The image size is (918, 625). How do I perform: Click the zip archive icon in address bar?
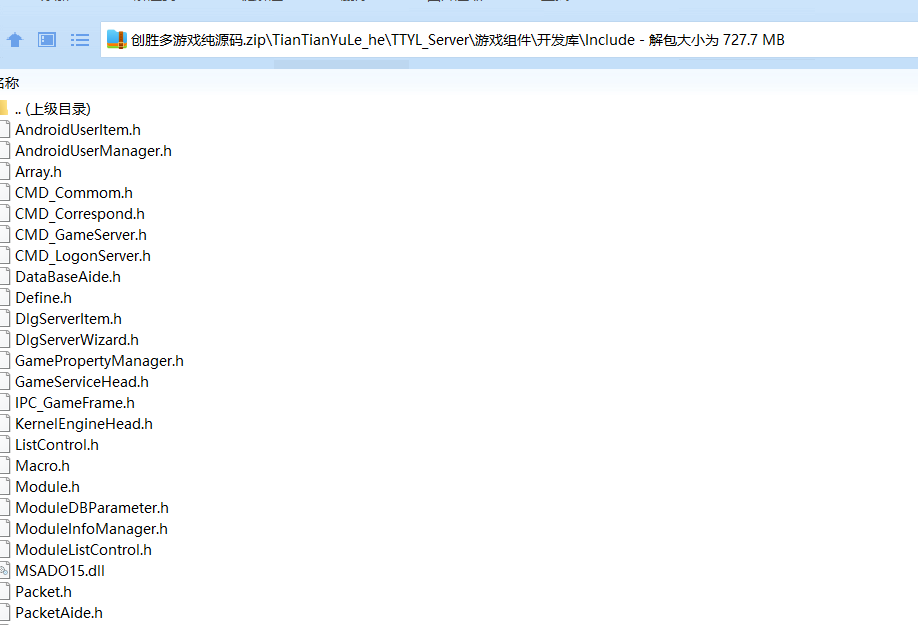click(x=117, y=40)
